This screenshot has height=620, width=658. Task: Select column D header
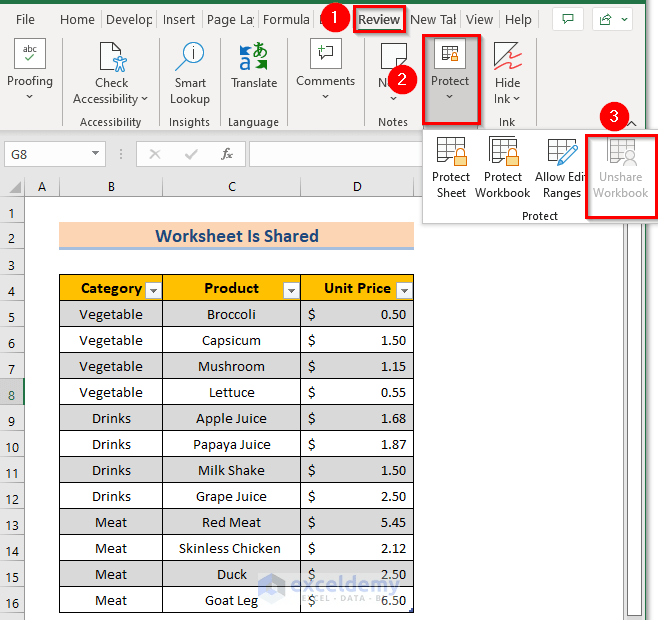[357, 187]
